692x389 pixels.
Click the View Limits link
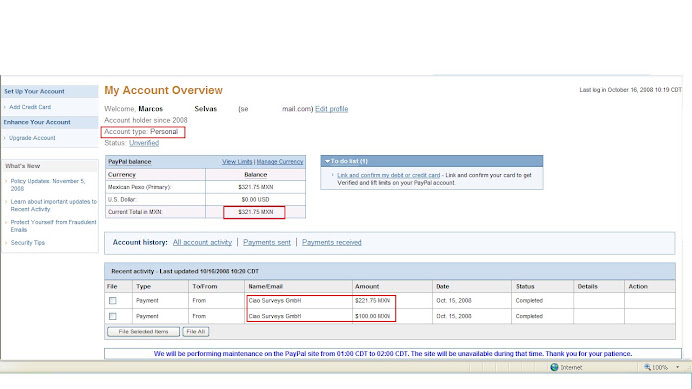tap(237, 162)
